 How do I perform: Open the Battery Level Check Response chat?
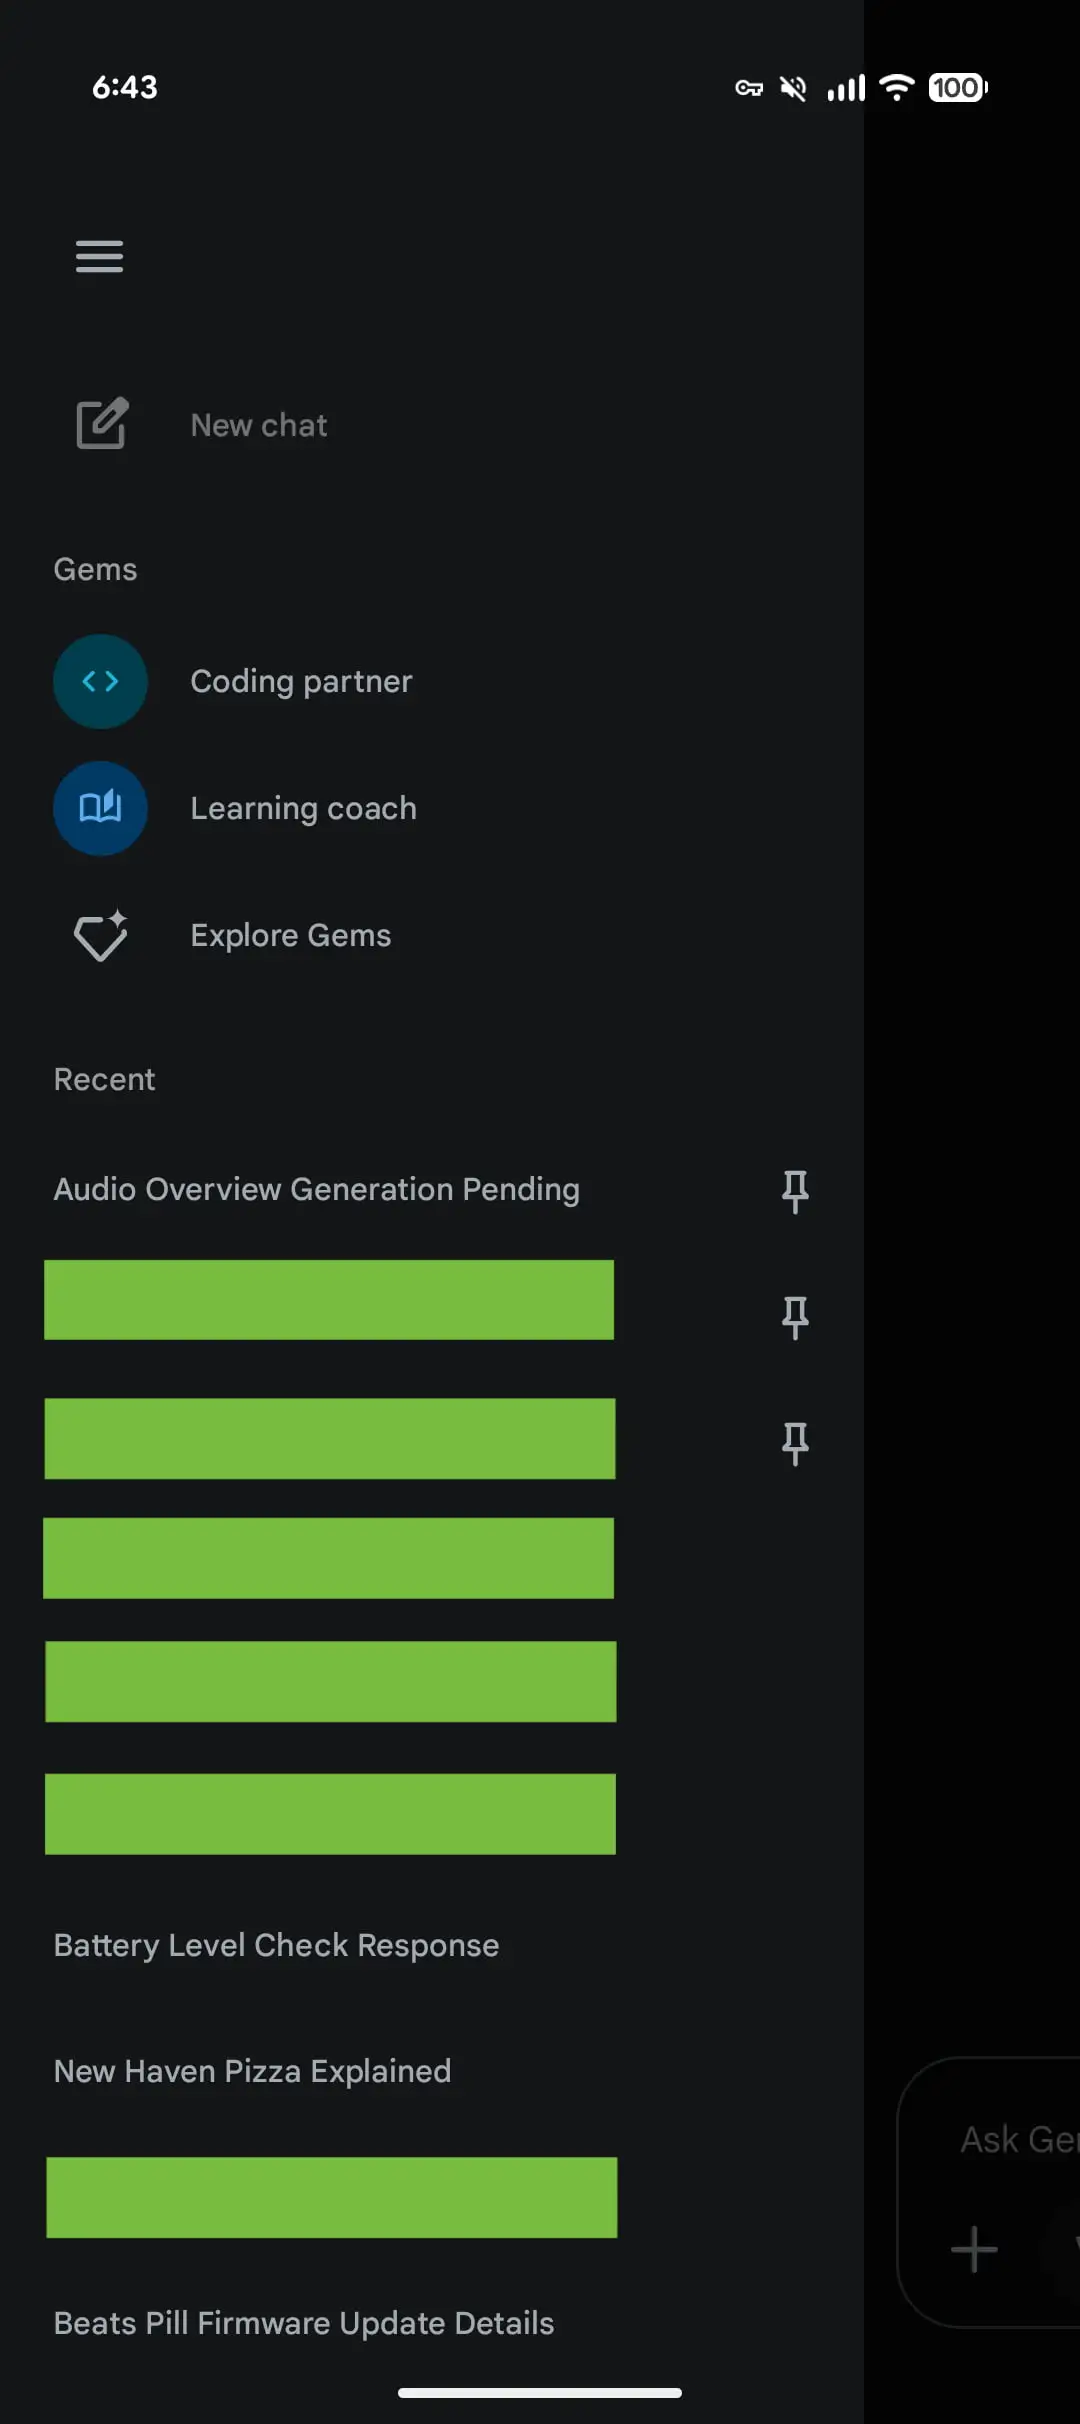tap(276, 1946)
